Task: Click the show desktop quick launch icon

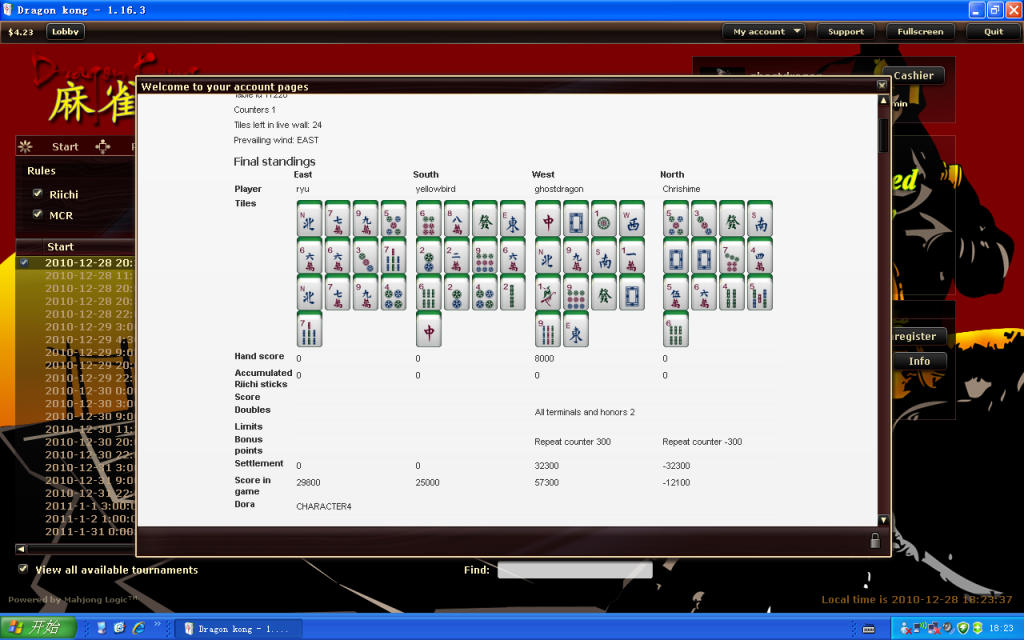Action: click(101, 628)
